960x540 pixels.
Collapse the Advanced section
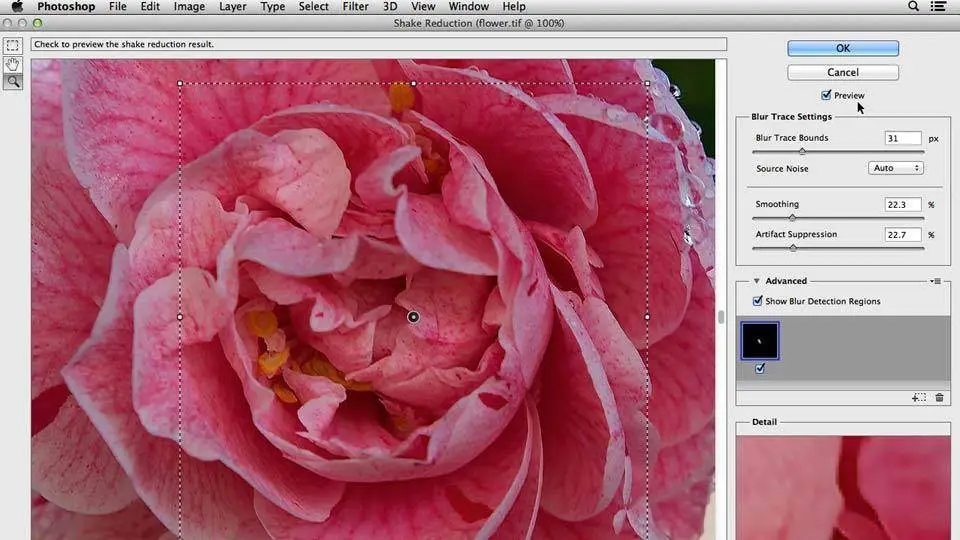757,281
